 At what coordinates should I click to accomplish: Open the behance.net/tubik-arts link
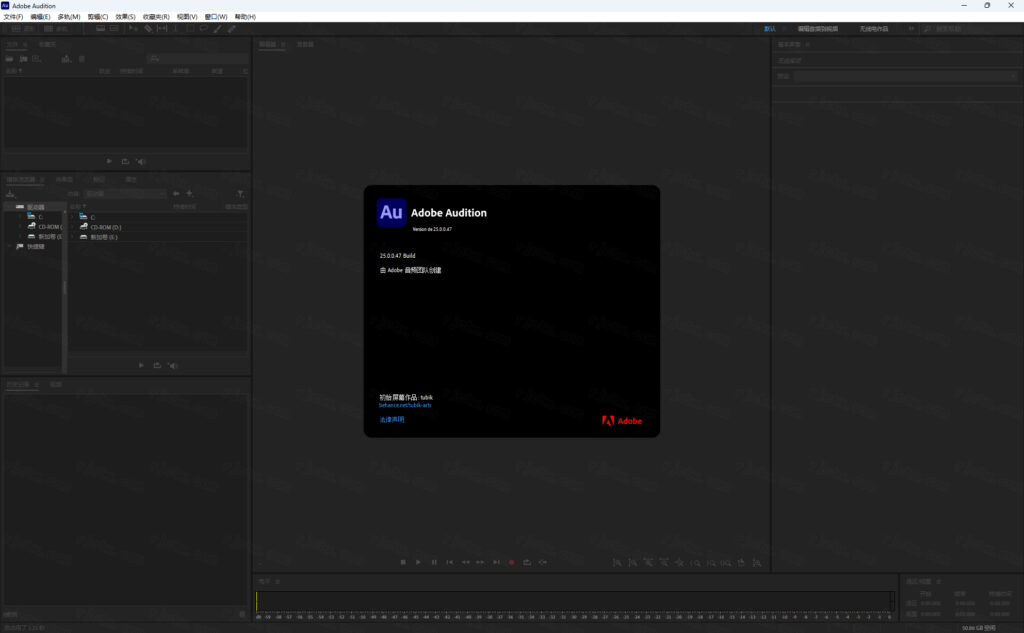tap(405, 405)
